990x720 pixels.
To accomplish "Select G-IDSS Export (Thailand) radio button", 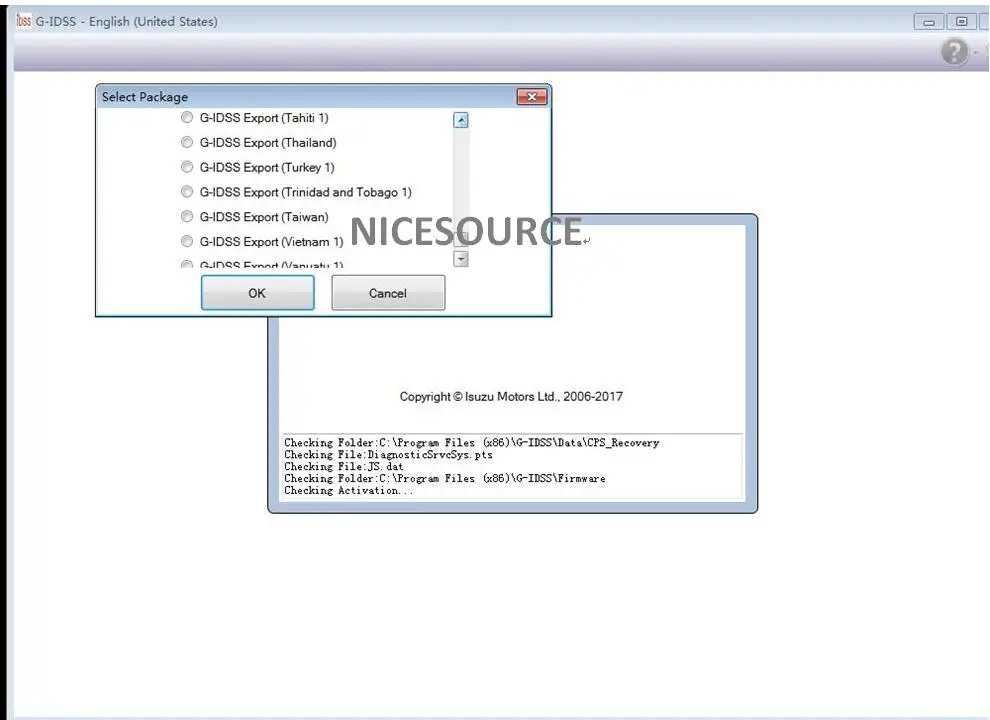I will tap(187, 142).
